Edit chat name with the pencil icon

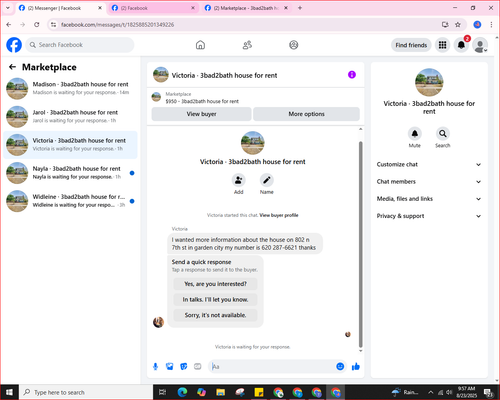tap(267, 180)
